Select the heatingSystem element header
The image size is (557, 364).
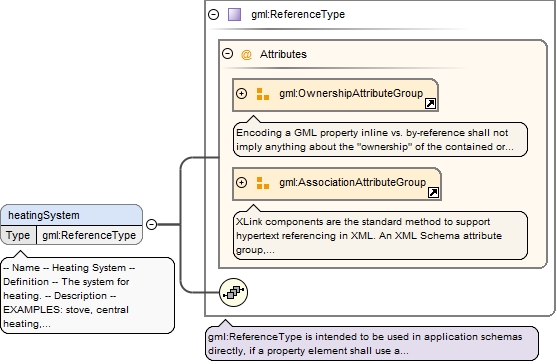[x=72, y=215]
